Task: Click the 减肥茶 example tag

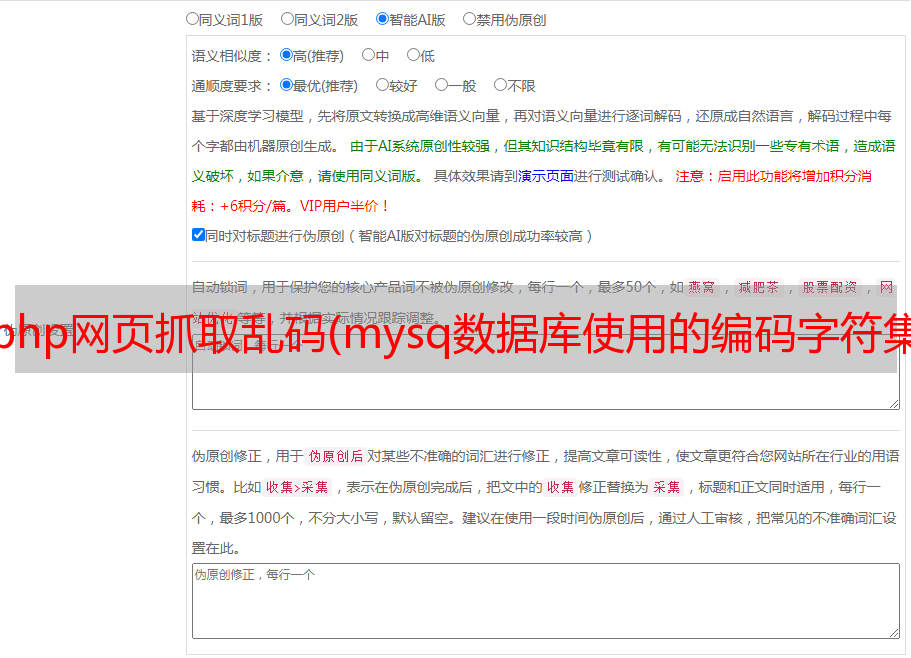Action: point(758,287)
